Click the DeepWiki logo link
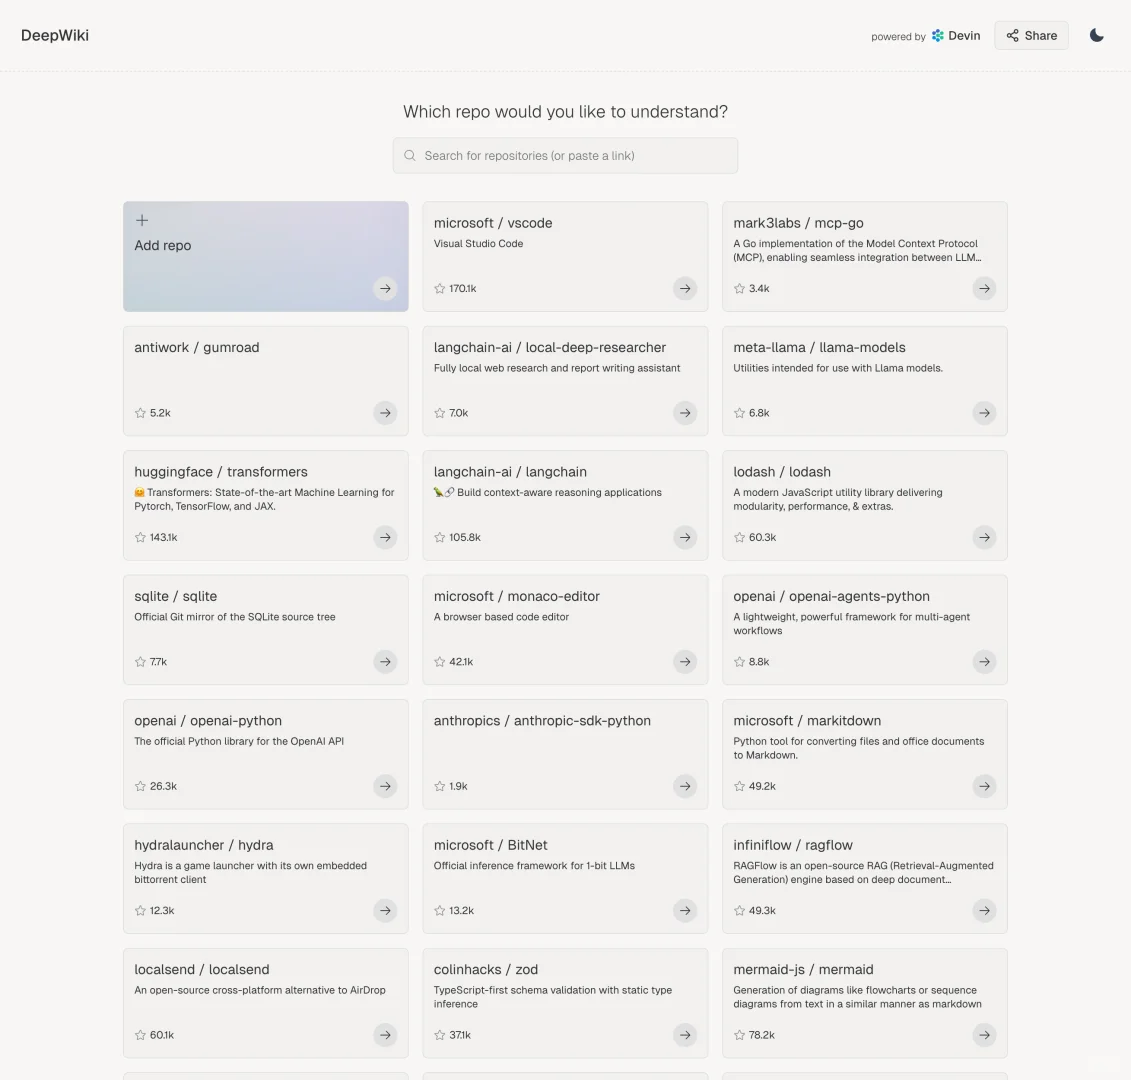This screenshot has width=1131, height=1080. point(55,35)
